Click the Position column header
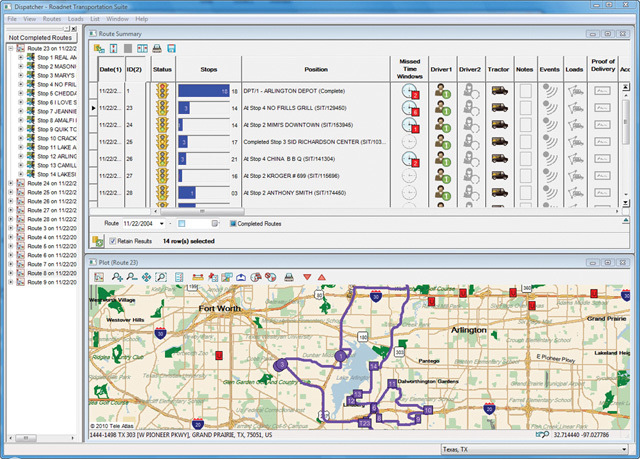Viewport: 640px width, 459px height. [x=315, y=70]
